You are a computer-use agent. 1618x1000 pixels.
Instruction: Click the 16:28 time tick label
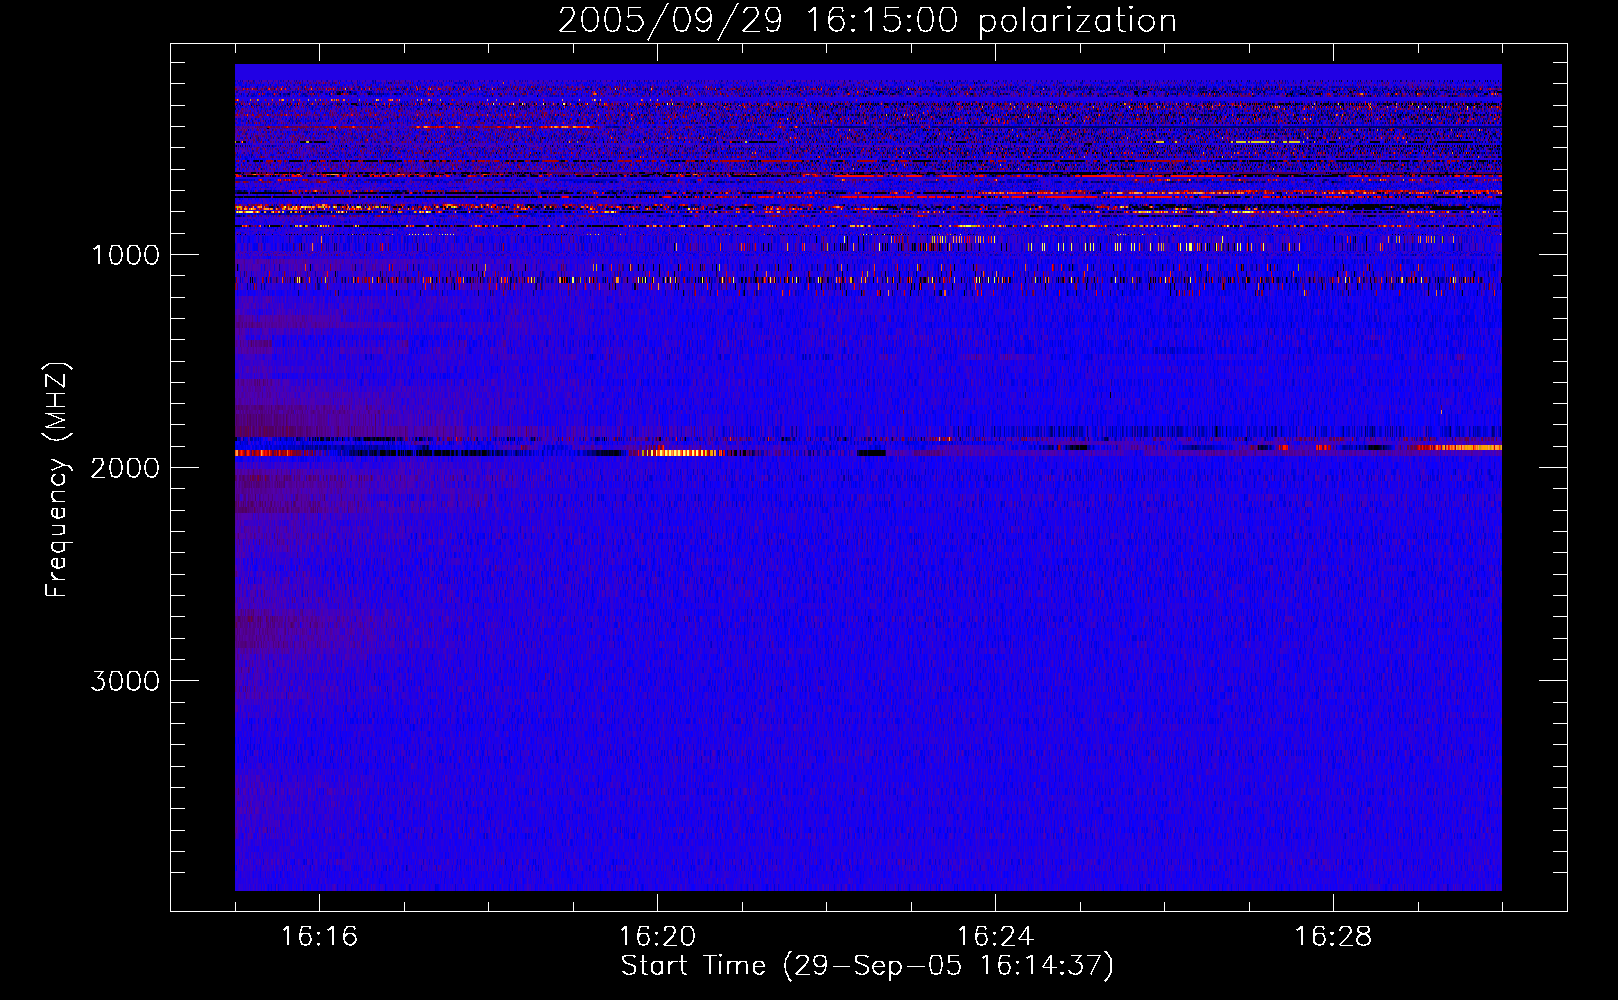(x=1333, y=937)
